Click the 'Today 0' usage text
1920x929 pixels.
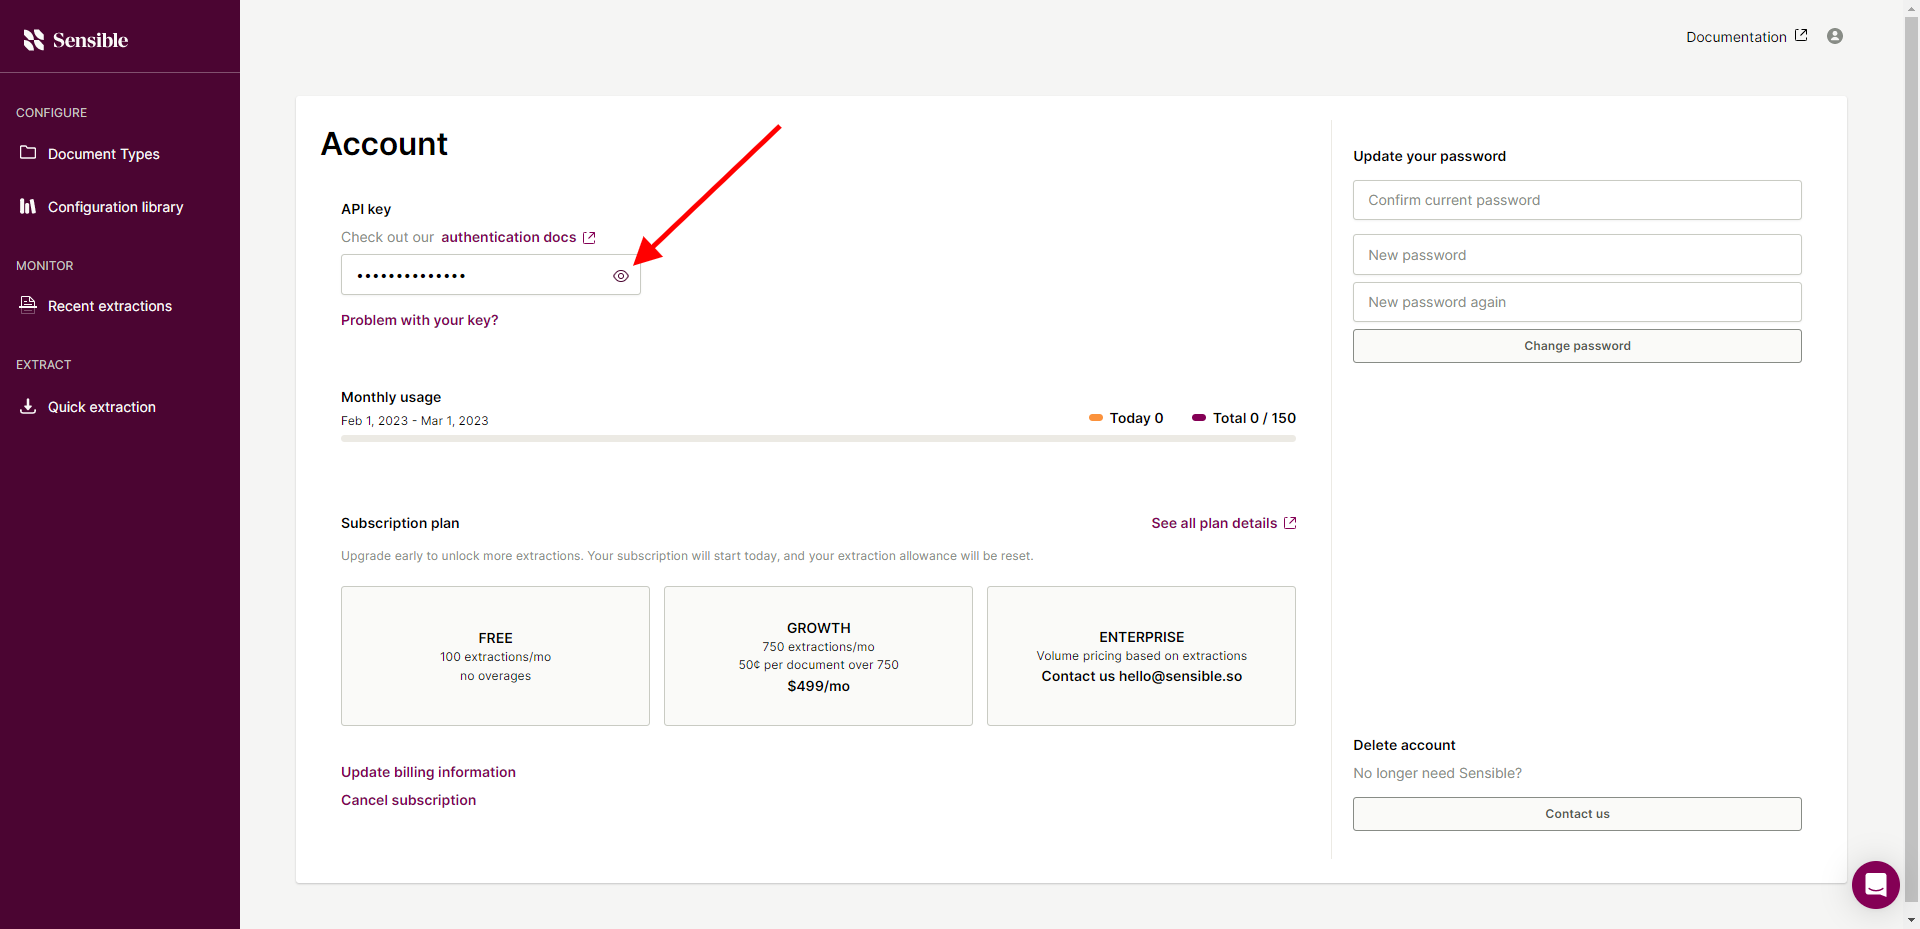click(1136, 418)
